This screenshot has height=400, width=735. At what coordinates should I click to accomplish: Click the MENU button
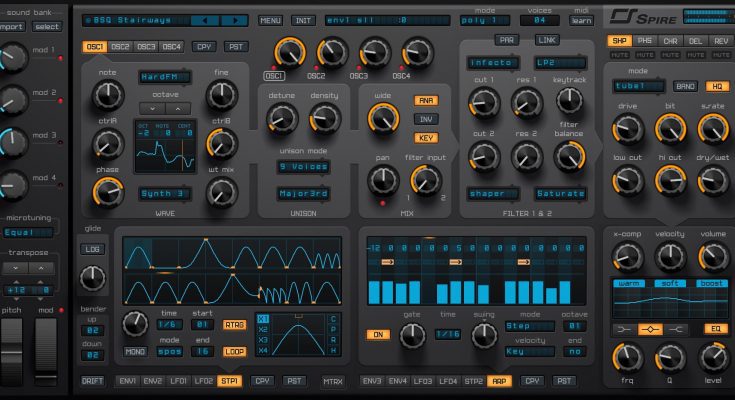[x=270, y=20]
